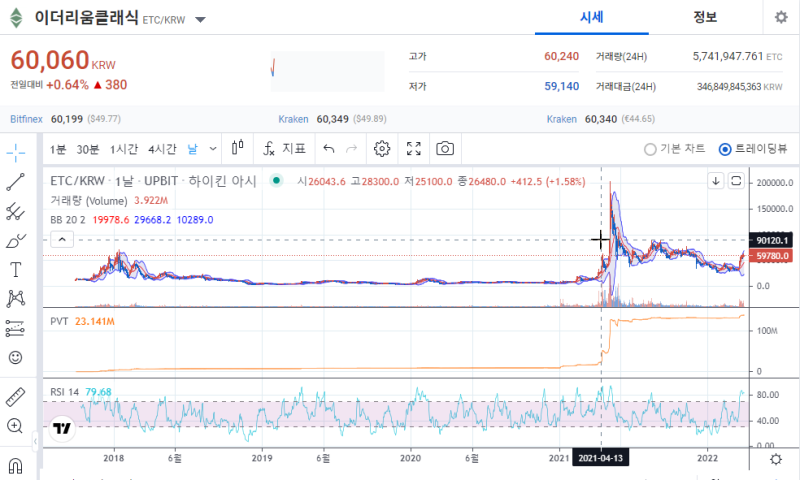Click the chart sync loop icon button
The width and height of the screenshot is (800, 480).
pos(736,181)
